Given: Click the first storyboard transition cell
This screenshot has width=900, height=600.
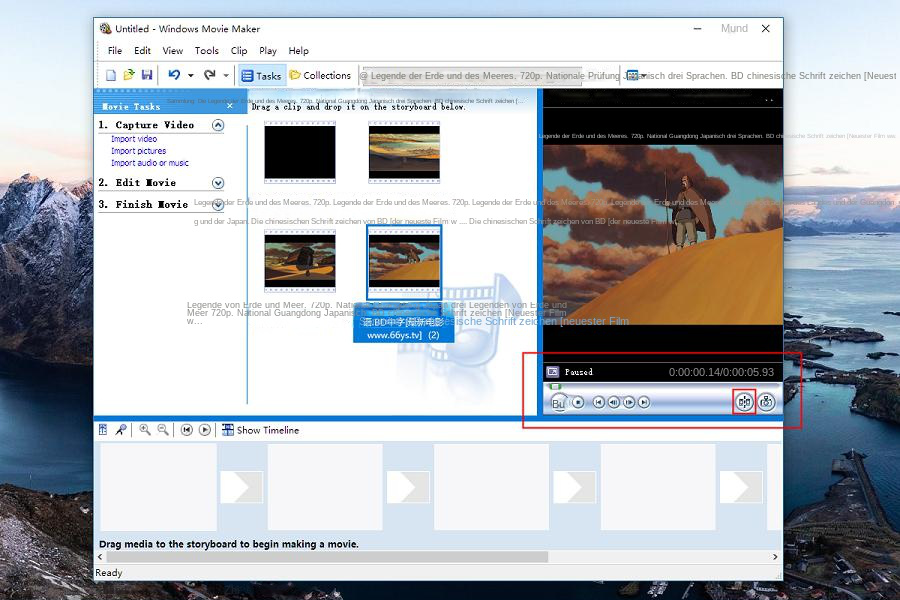Looking at the screenshot, I should click(x=242, y=487).
